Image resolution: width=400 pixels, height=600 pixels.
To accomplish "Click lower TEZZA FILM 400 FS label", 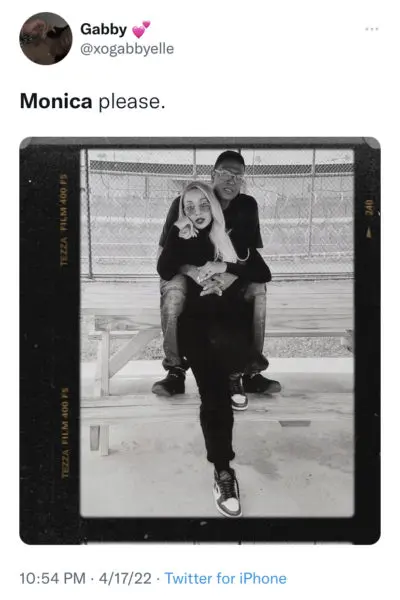I will click(x=65, y=432).
